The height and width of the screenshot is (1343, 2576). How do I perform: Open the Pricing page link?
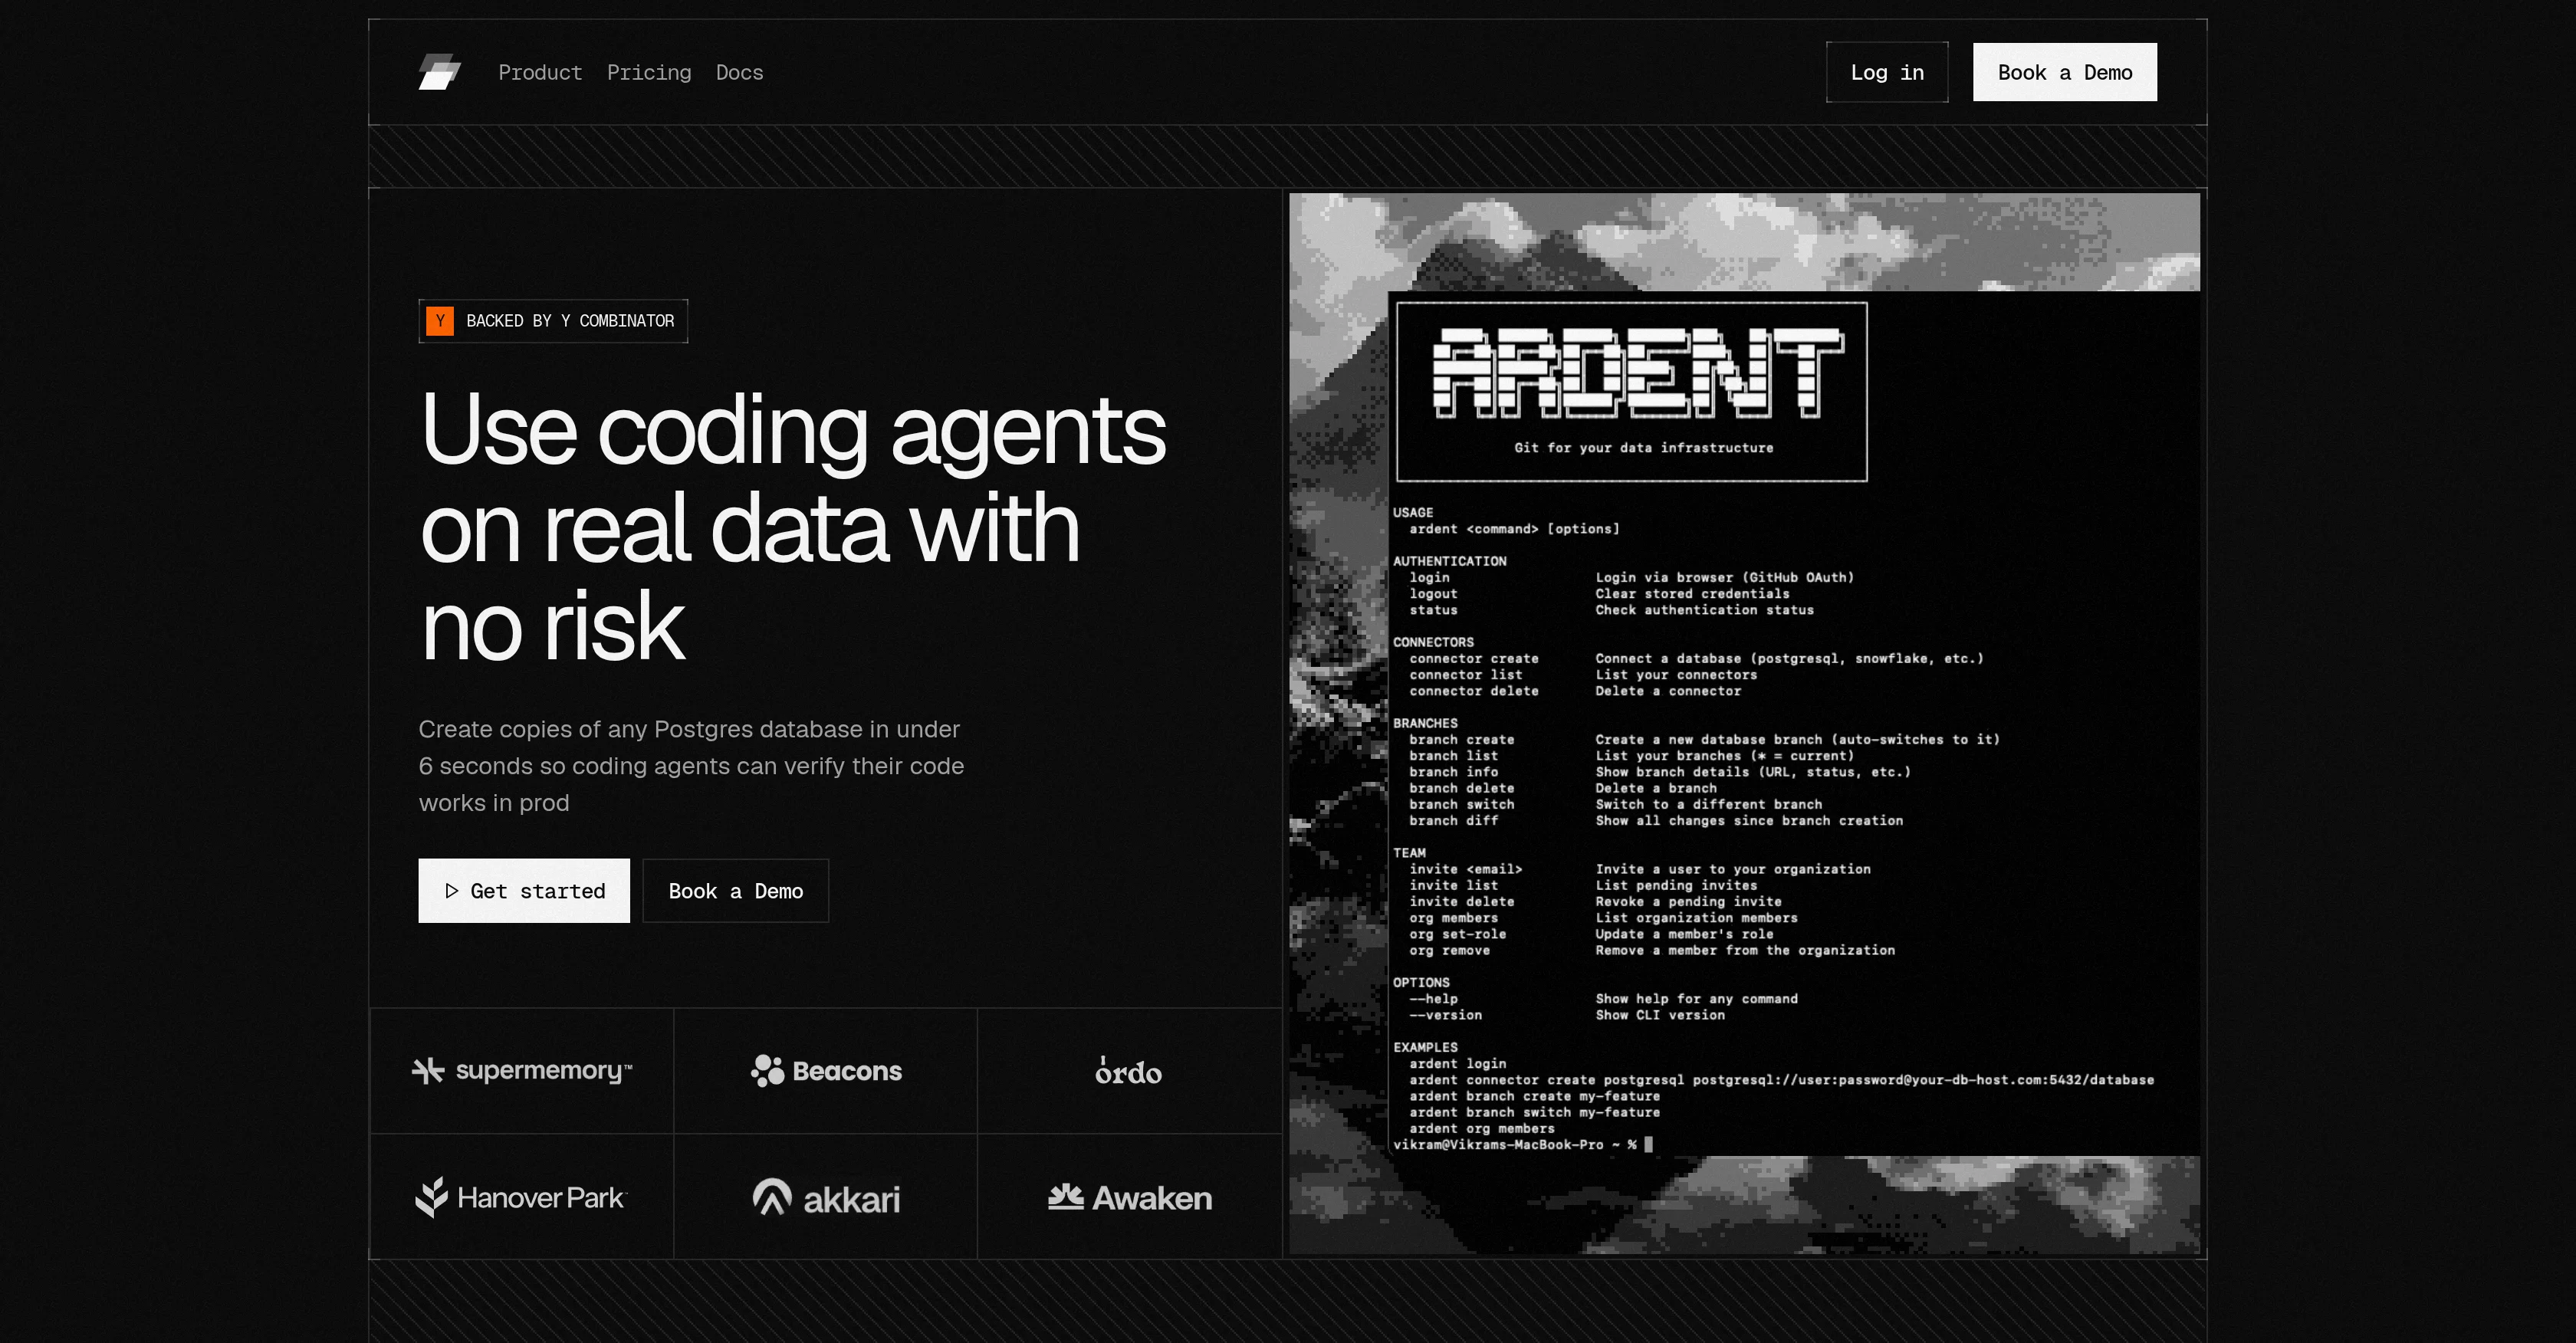pos(649,73)
